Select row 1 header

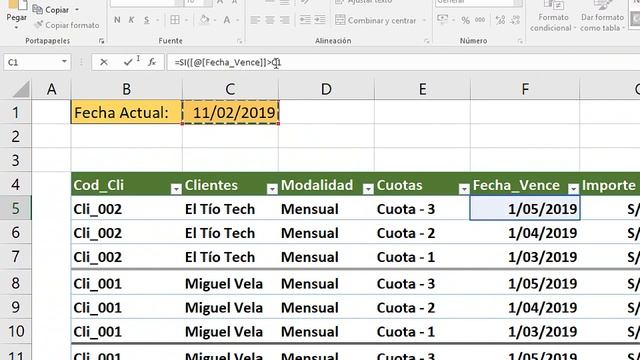pos(16,112)
